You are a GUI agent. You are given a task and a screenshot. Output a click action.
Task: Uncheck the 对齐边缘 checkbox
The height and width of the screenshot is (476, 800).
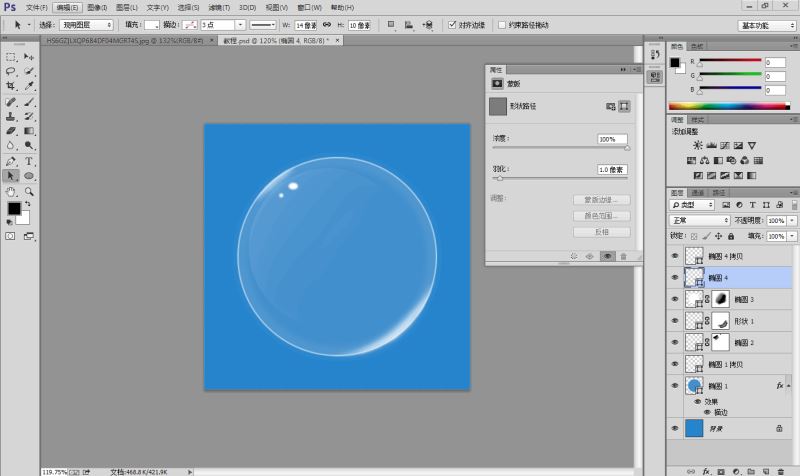(x=452, y=24)
